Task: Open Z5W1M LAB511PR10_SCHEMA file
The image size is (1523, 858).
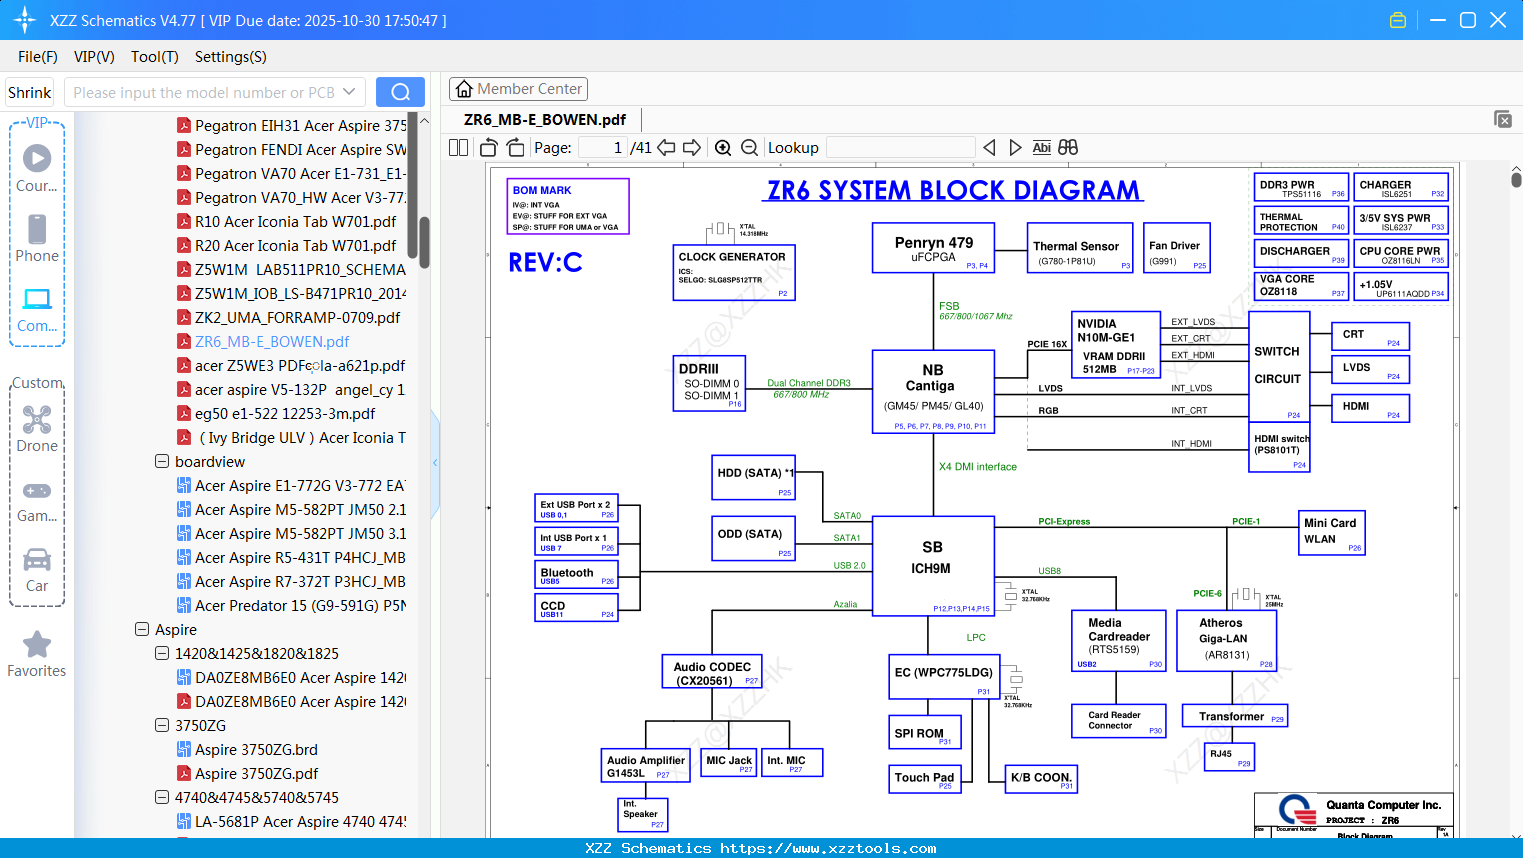Action: pos(301,269)
